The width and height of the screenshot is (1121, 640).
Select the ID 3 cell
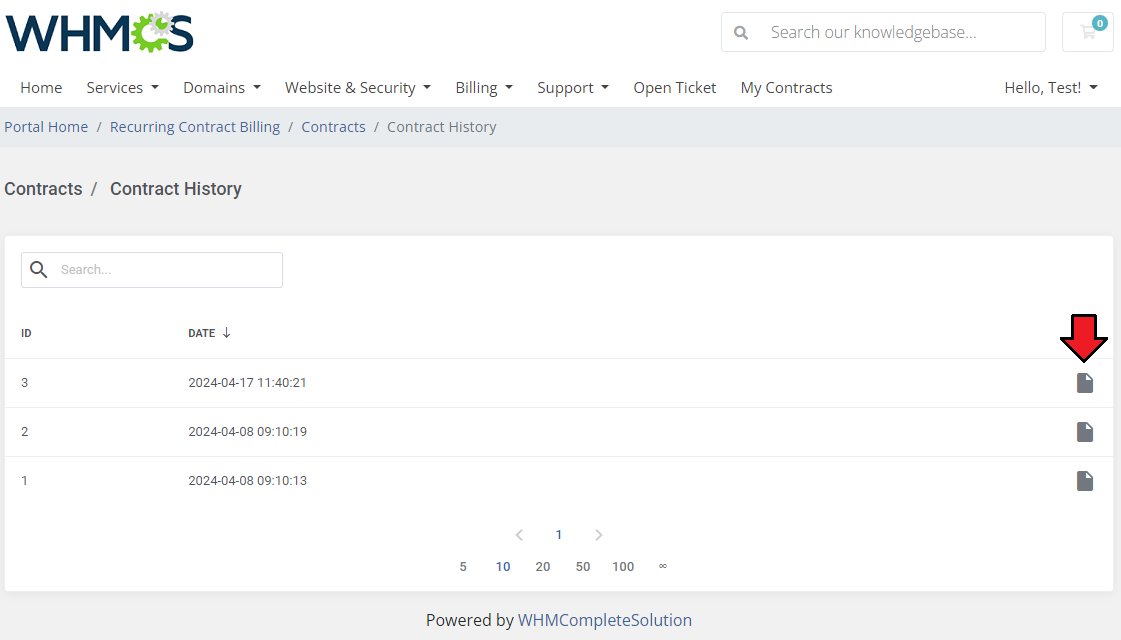coord(24,383)
